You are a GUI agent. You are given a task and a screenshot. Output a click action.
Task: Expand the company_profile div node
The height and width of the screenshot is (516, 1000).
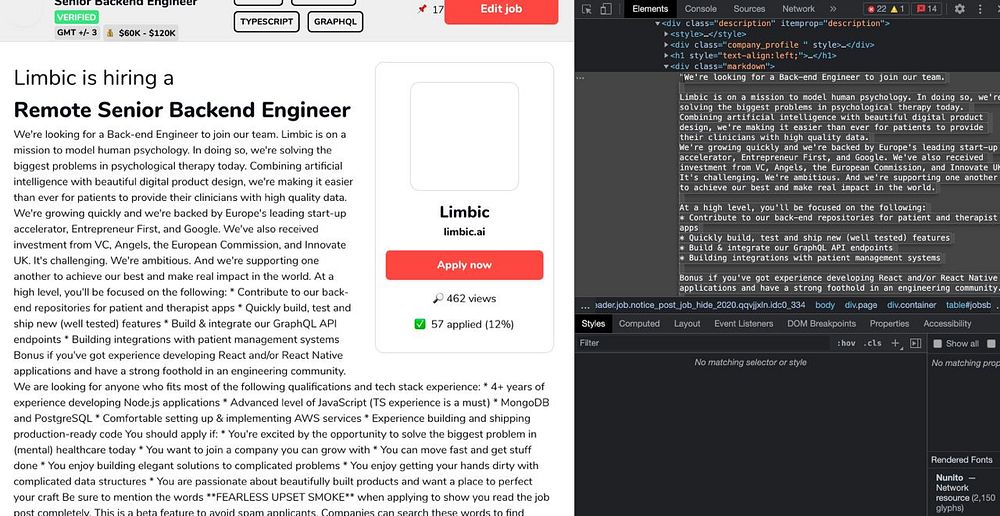pos(666,45)
